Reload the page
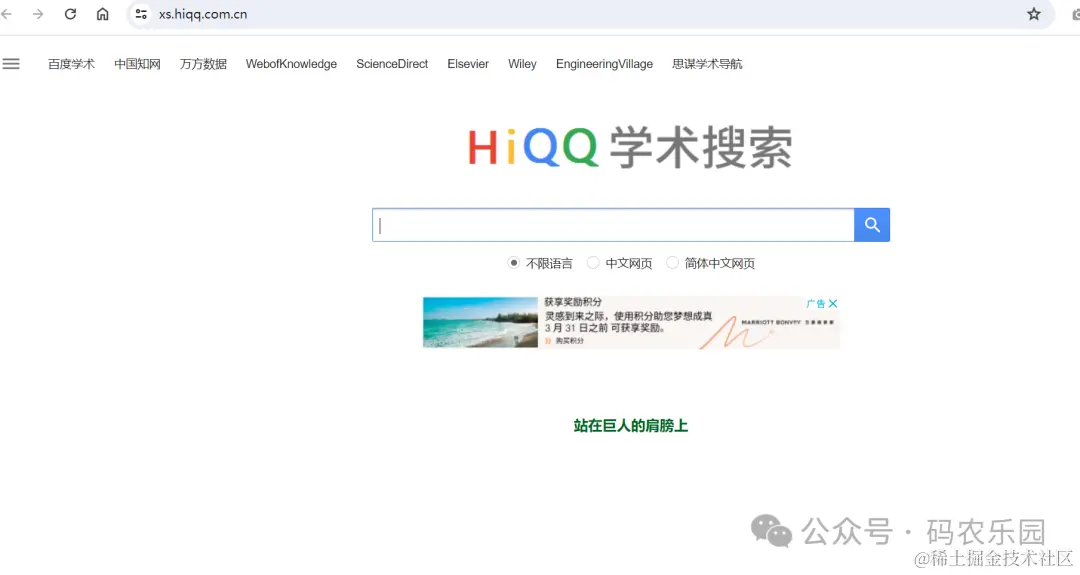The image size is (1080, 575). pyautogui.click(x=70, y=14)
